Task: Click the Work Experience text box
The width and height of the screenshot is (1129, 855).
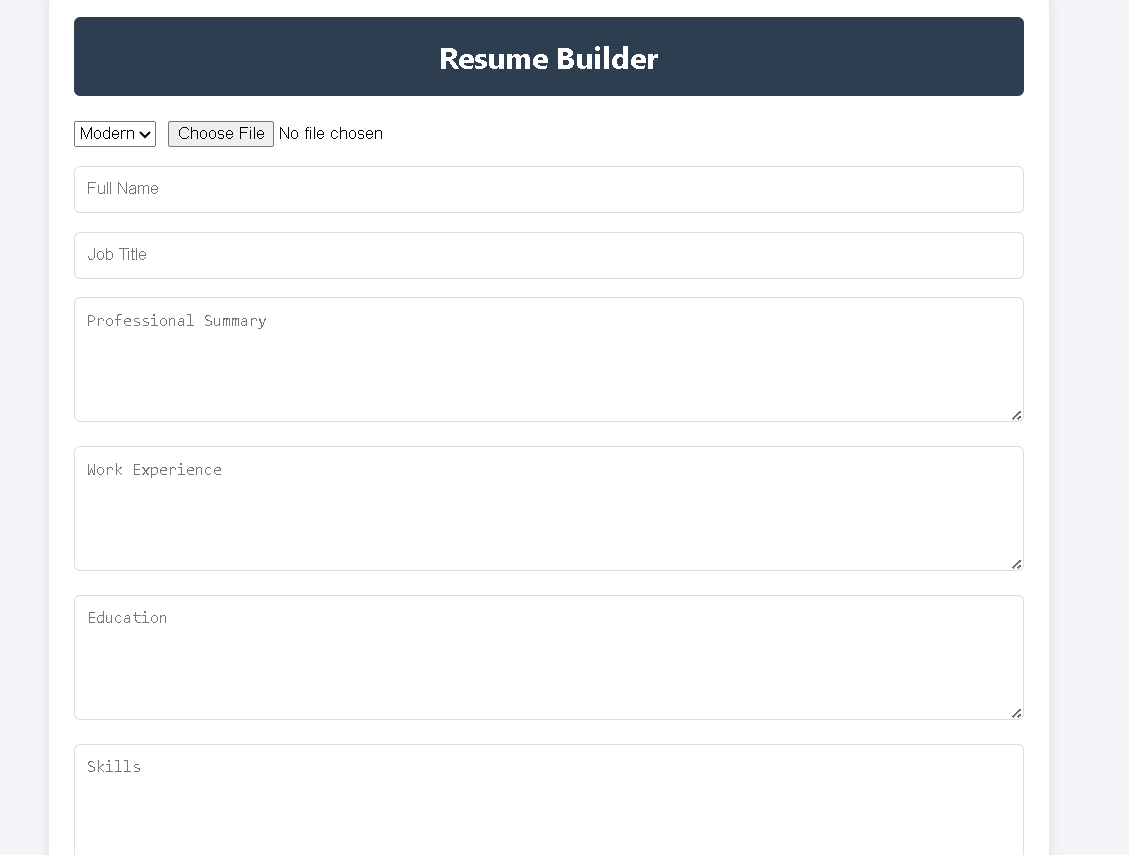Action: pos(548,508)
